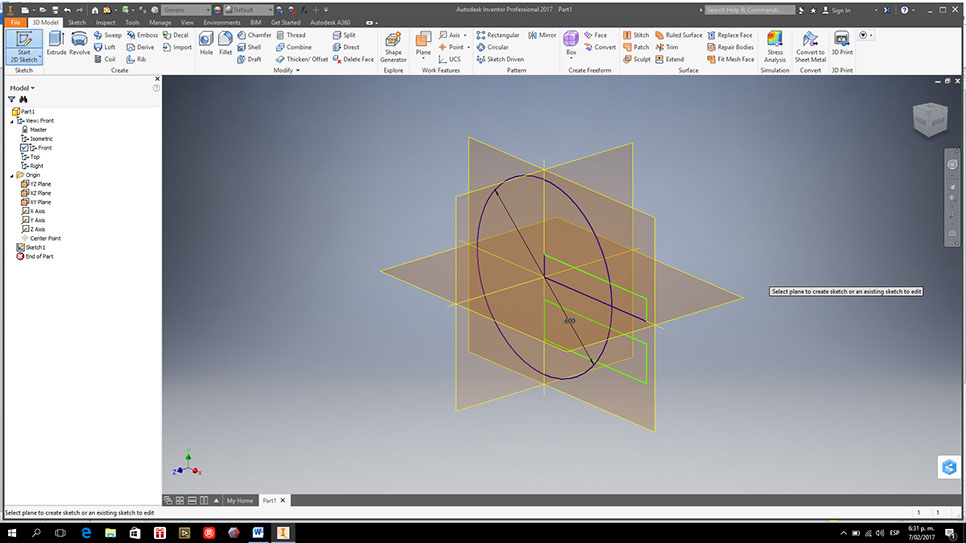Create a work Plane
The height and width of the screenshot is (543, 966).
pyautogui.click(x=423, y=42)
